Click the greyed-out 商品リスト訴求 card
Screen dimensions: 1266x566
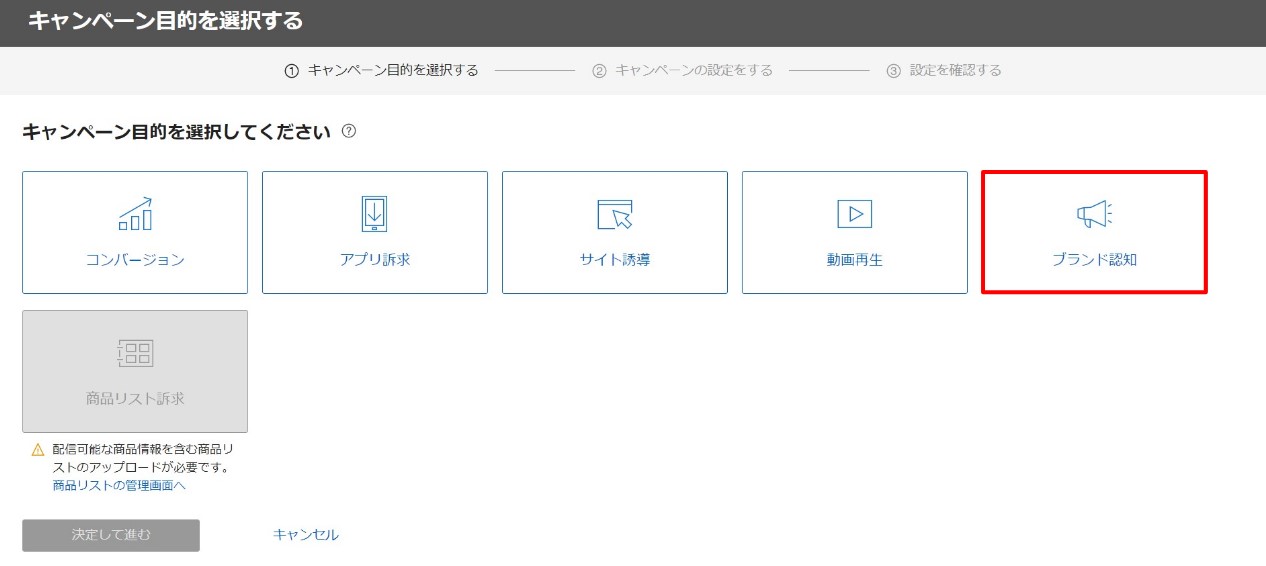(135, 371)
